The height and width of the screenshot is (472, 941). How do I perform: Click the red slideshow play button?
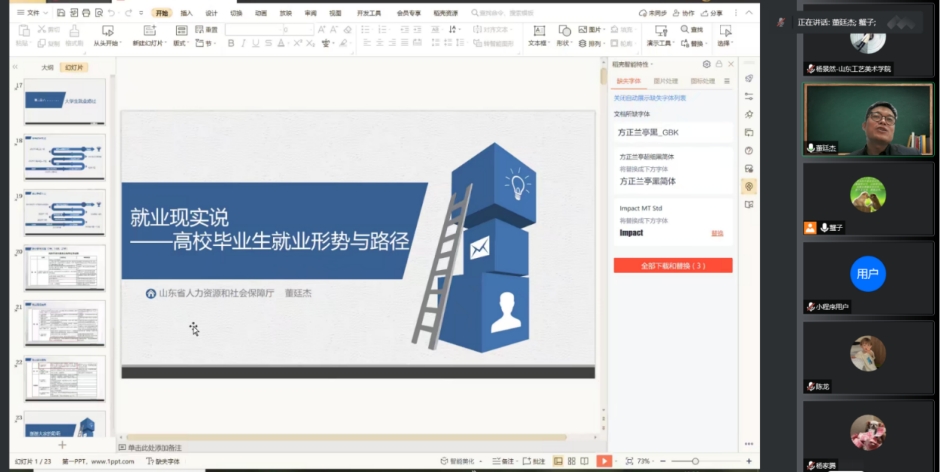coord(604,461)
